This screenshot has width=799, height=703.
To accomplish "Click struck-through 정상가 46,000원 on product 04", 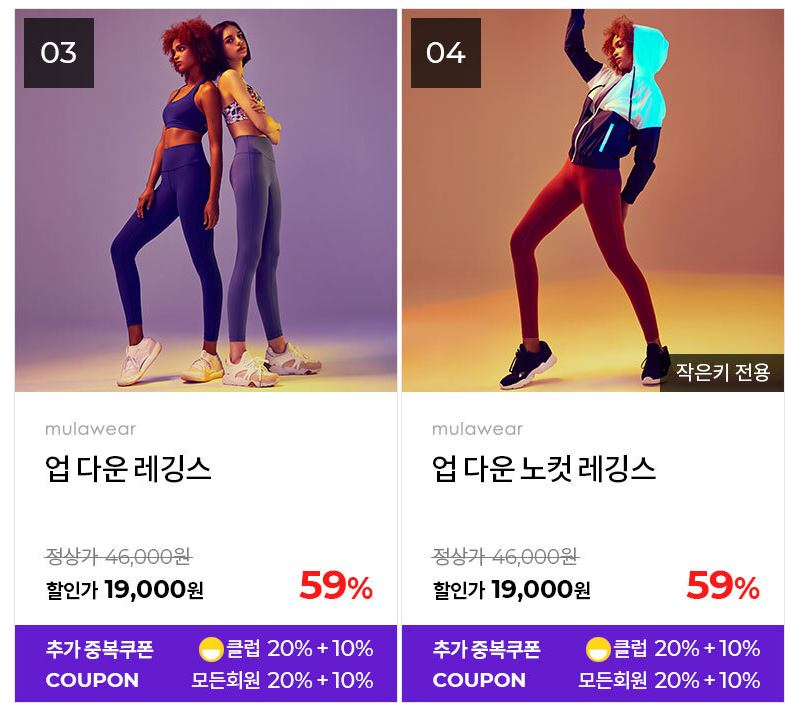I will coord(505,556).
